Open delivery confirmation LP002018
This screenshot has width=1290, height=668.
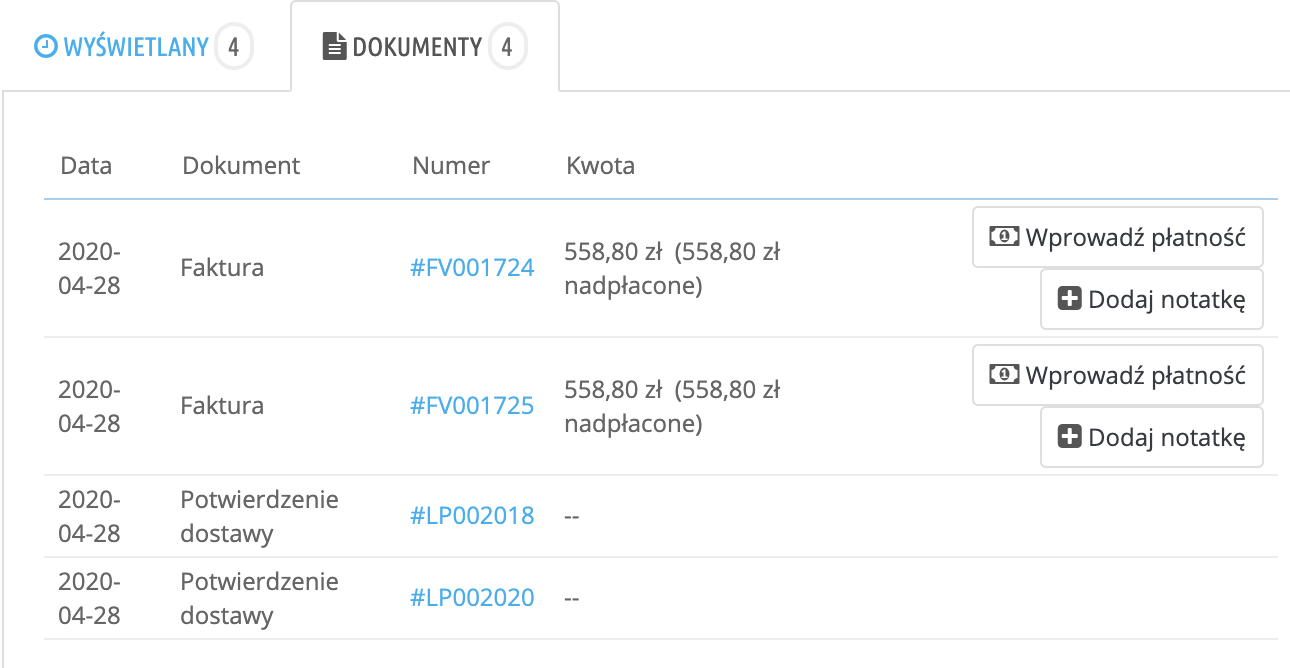(472, 515)
